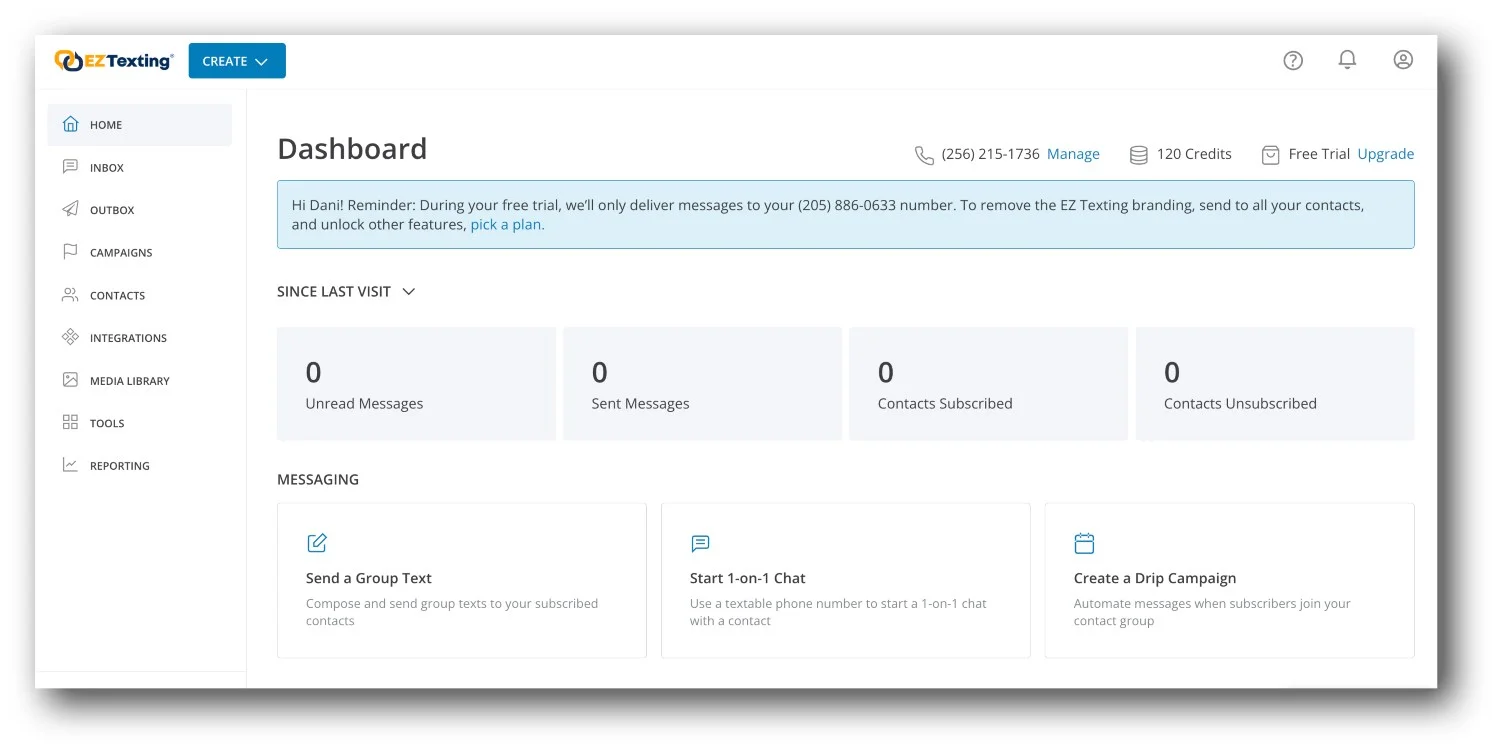This screenshot has width=1500, height=751.
Task: Open the Unread Messages stat card
Action: [416, 384]
